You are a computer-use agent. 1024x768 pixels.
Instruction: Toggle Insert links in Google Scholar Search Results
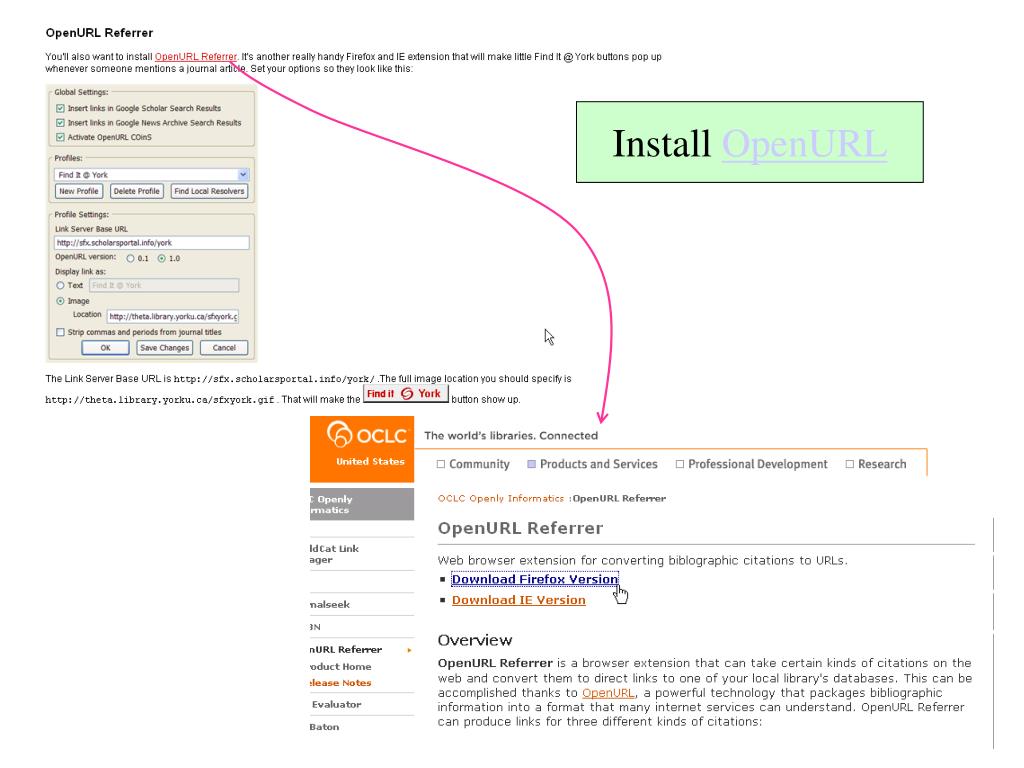pos(60,108)
